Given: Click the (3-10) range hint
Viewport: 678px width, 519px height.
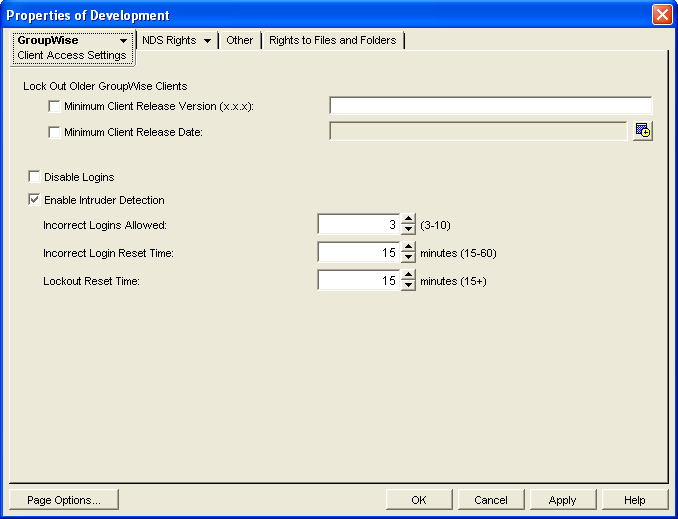Looking at the screenshot, I should [x=435, y=225].
